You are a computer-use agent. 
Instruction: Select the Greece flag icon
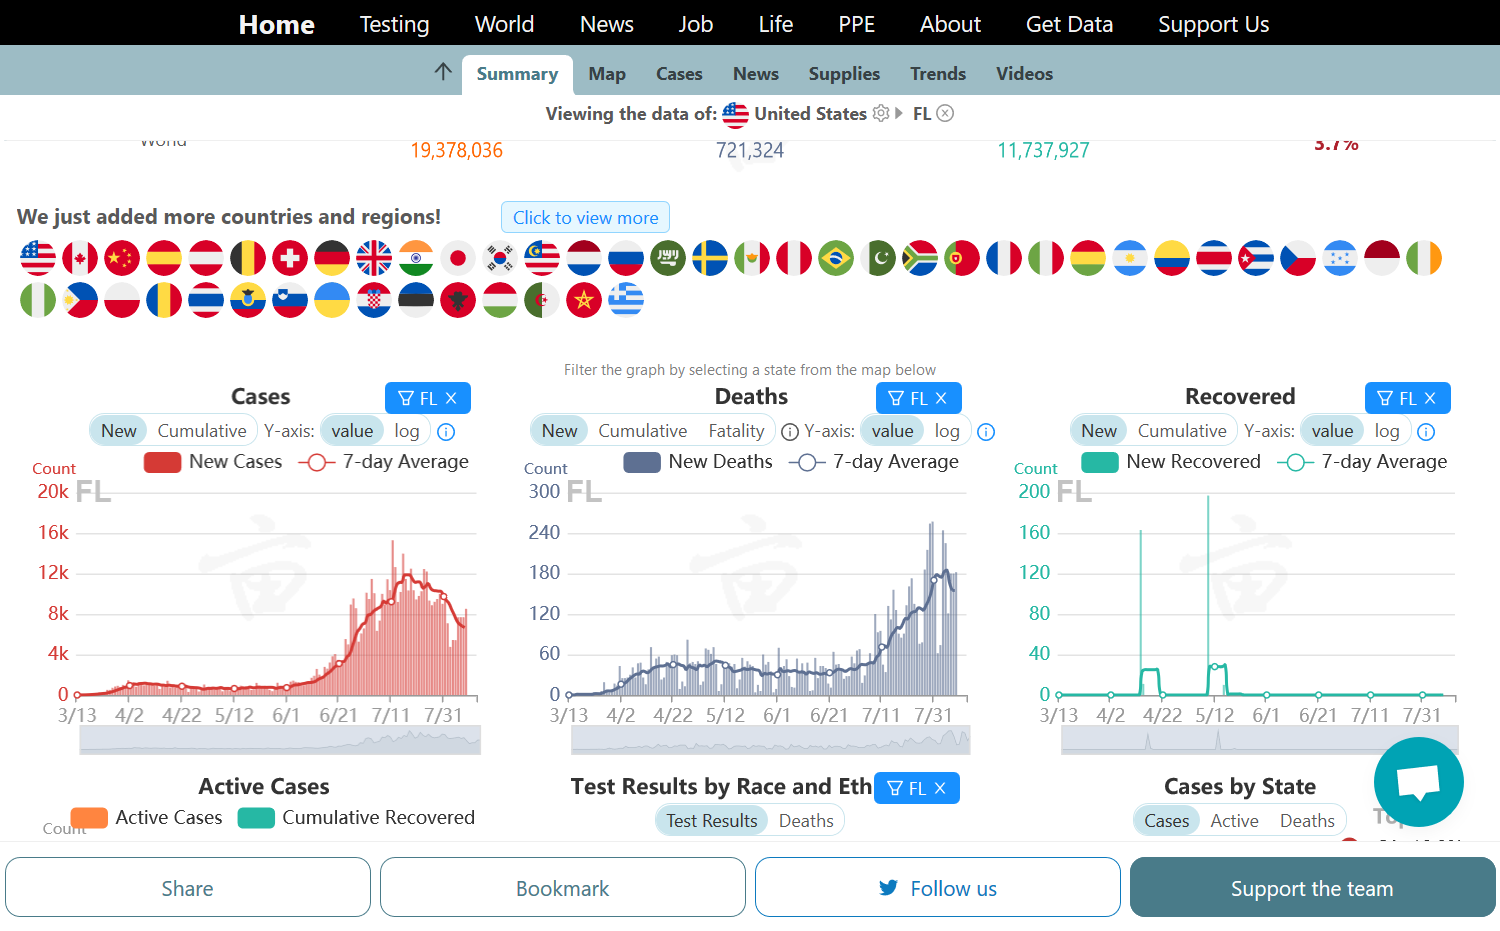point(626,300)
